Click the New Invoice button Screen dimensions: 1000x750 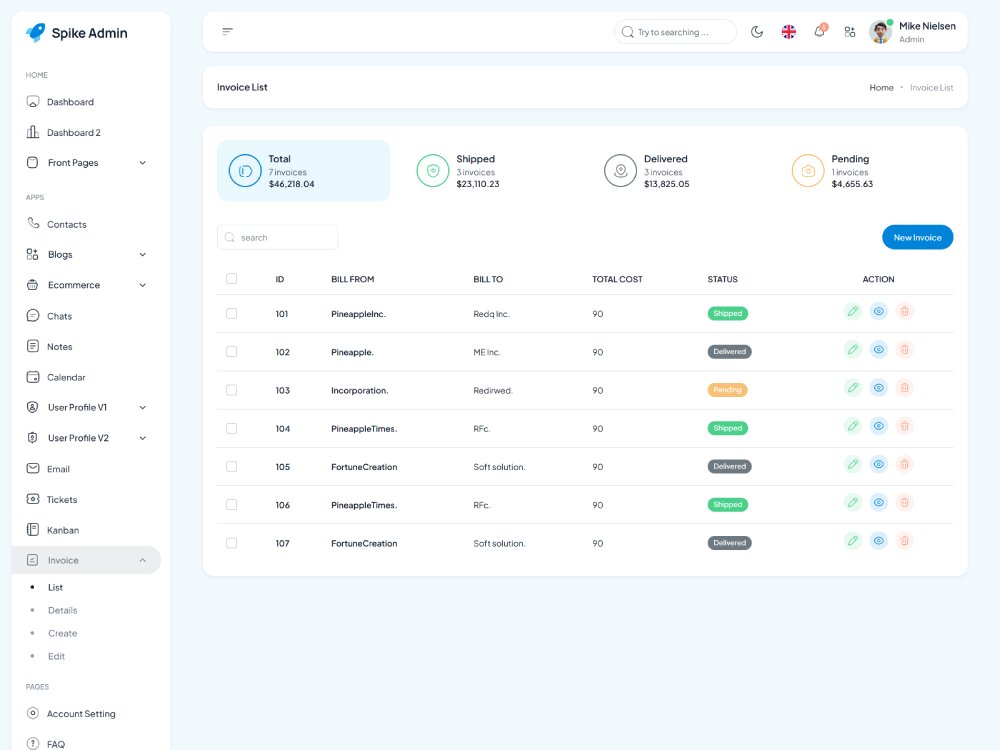click(917, 237)
